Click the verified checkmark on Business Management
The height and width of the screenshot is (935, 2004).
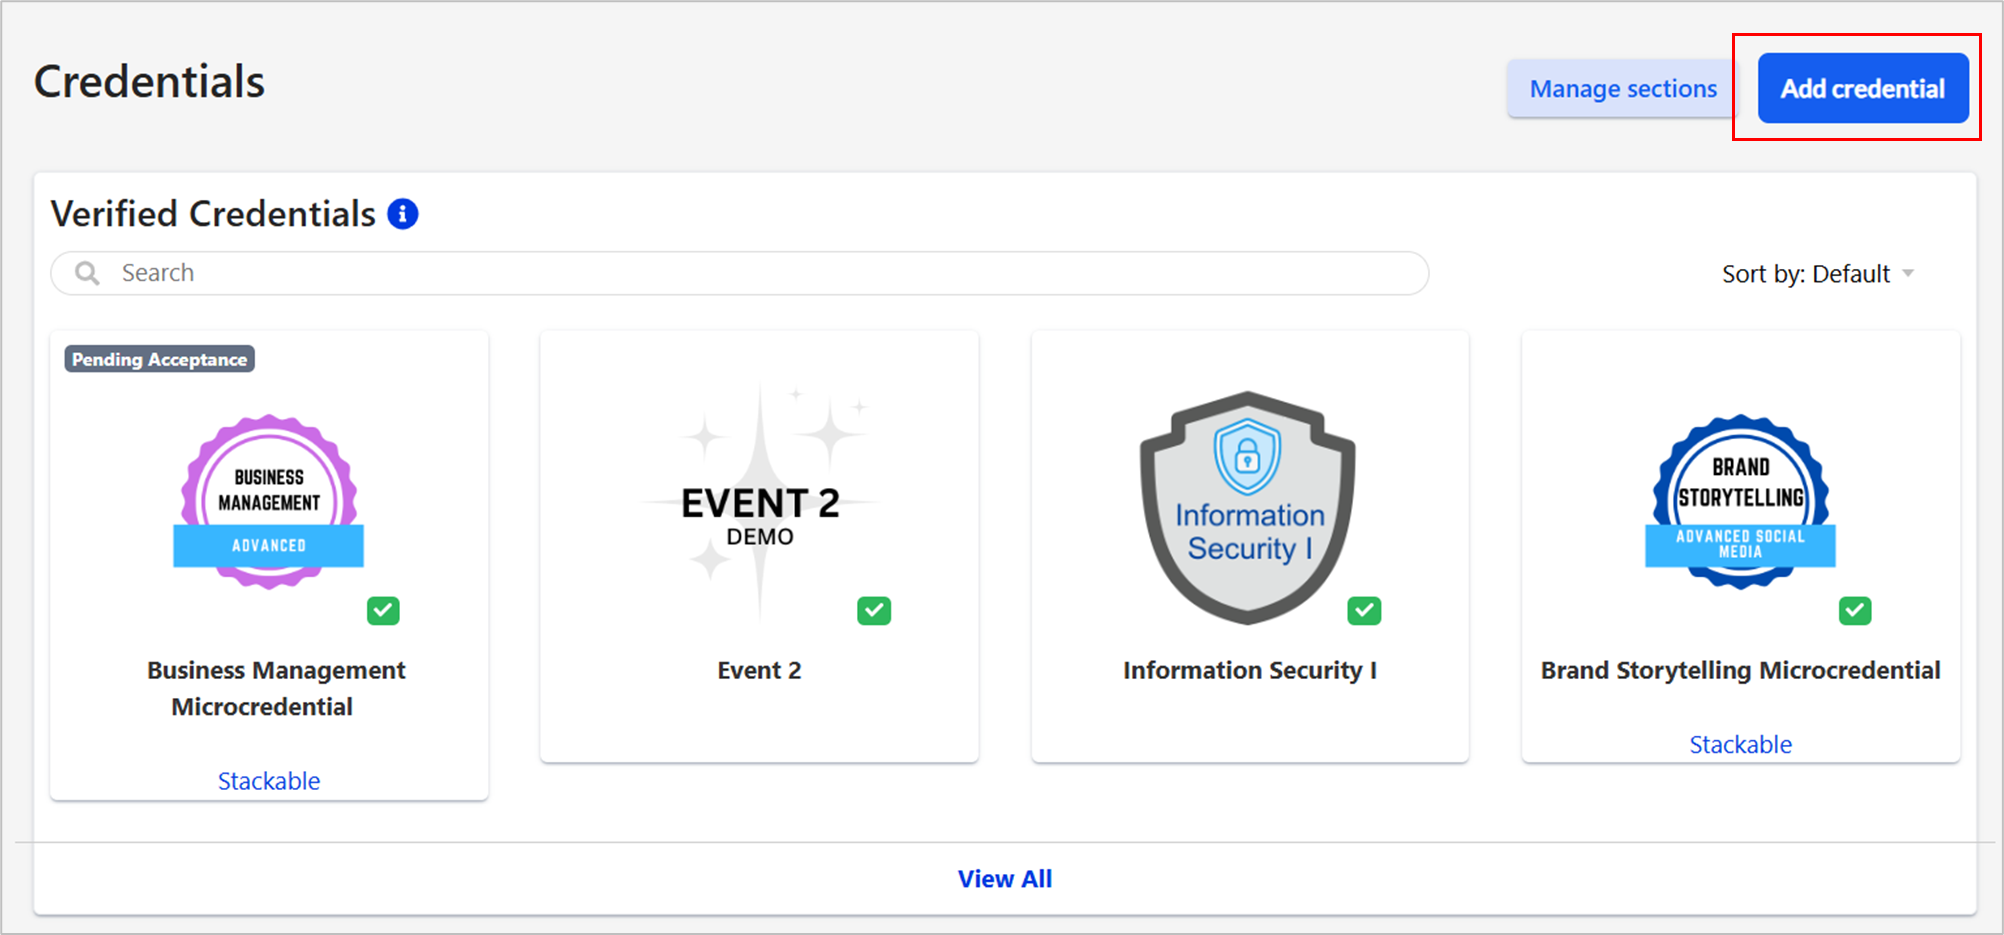click(x=383, y=610)
